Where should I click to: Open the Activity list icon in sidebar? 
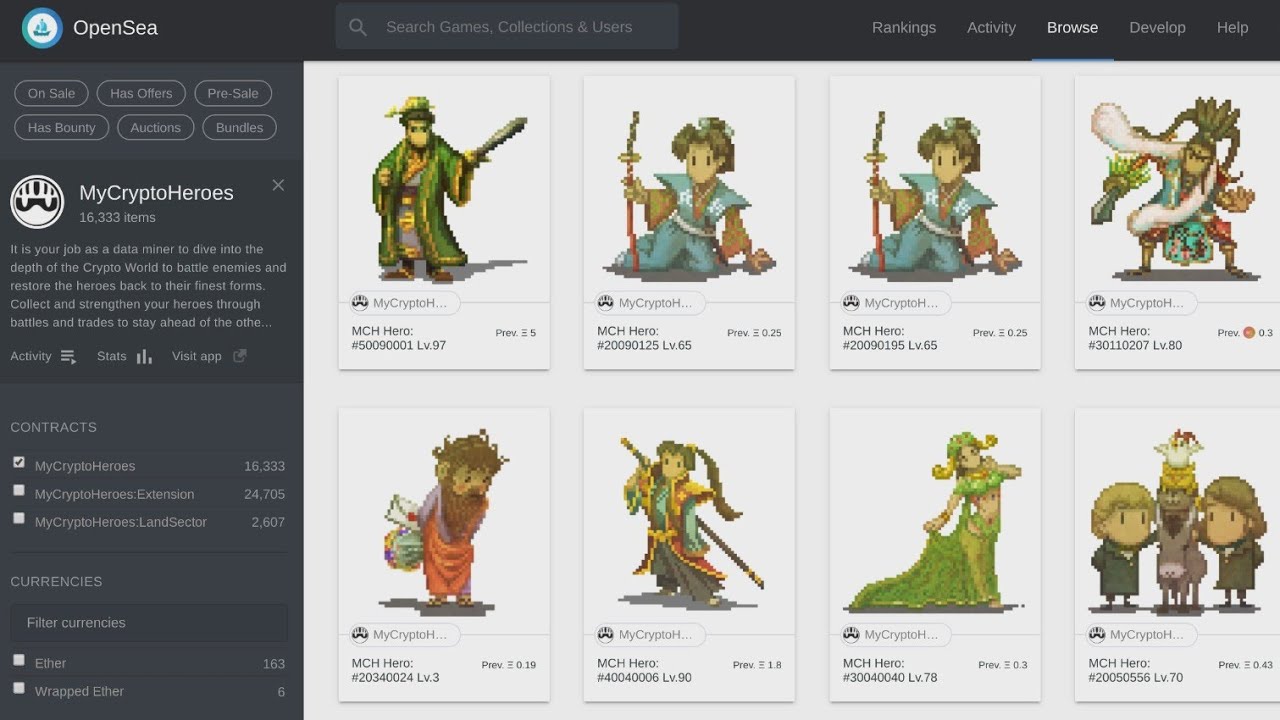pyautogui.click(x=68, y=357)
